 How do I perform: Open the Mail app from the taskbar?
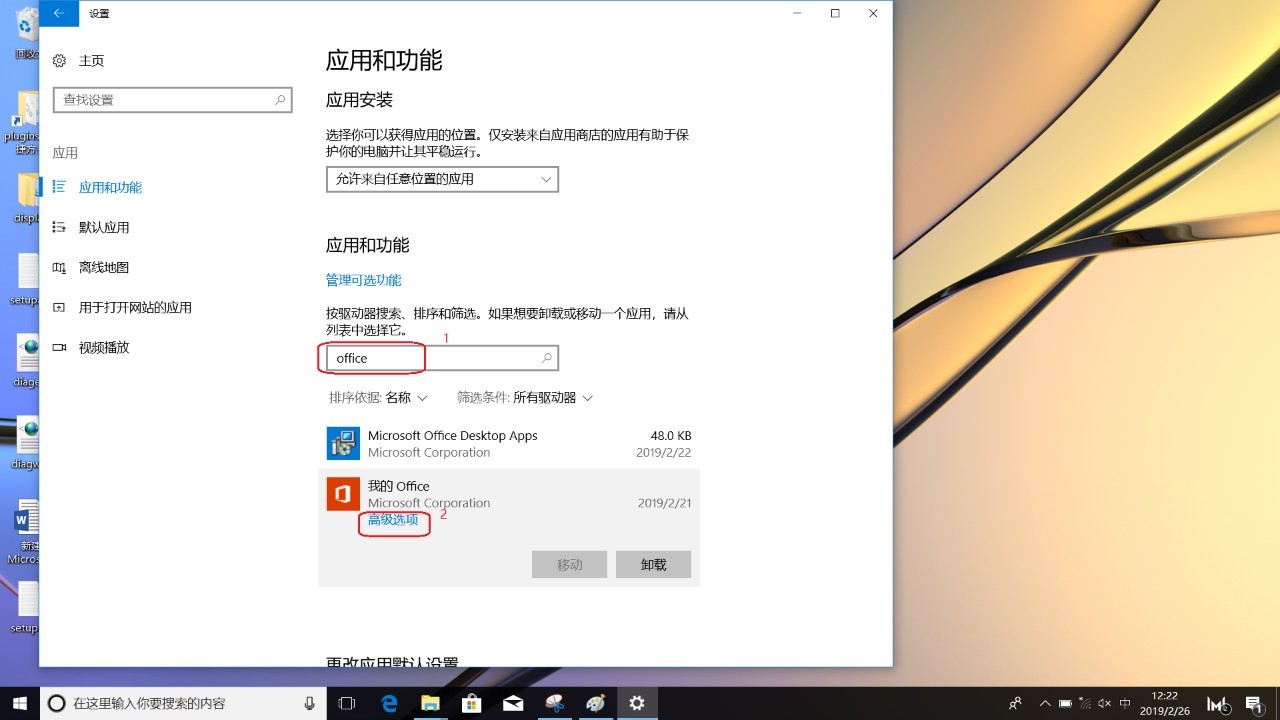click(513, 703)
